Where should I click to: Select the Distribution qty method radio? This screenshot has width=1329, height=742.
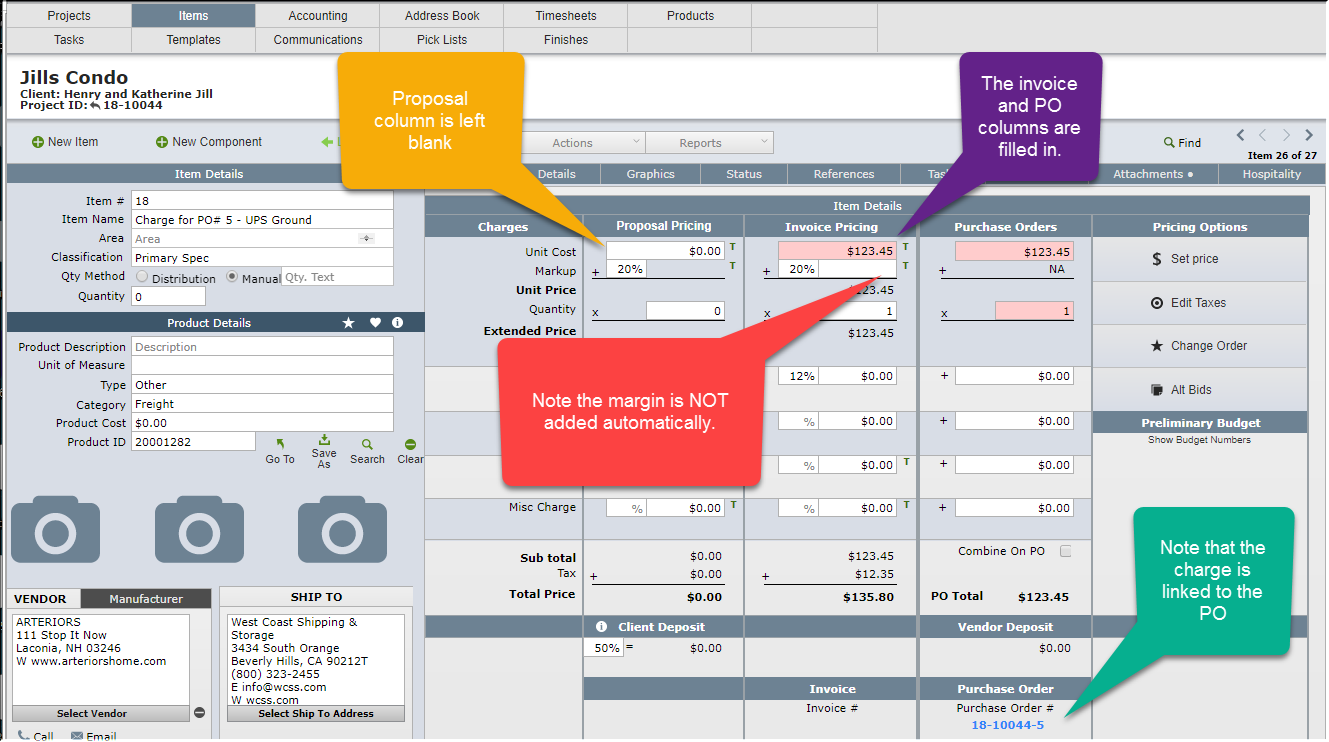(142, 277)
